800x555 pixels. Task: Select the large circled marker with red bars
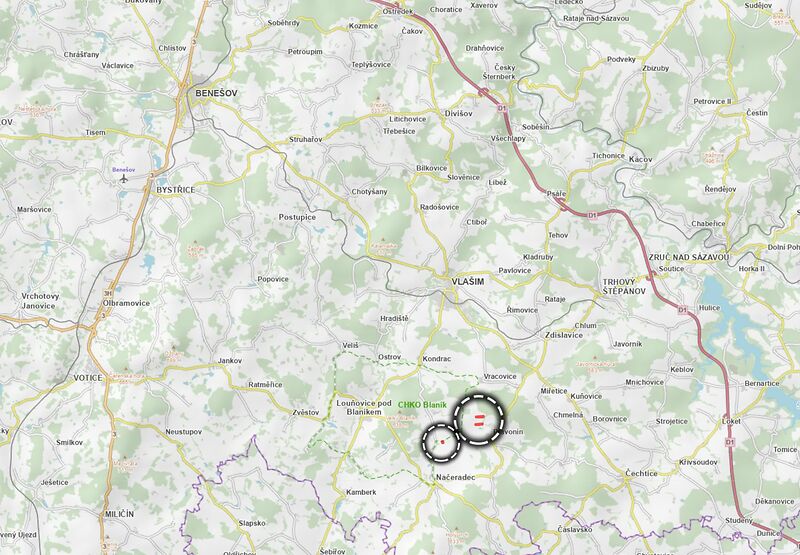pos(479,420)
